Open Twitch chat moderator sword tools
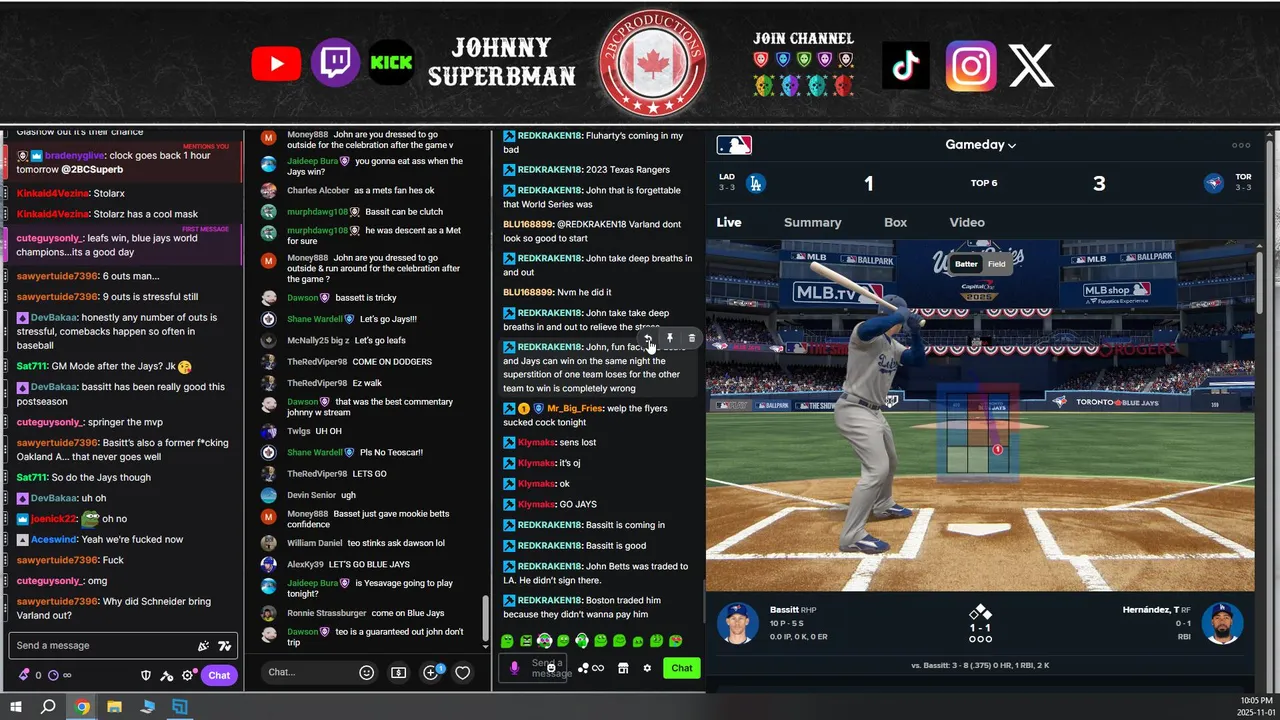The width and height of the screenshot is (1280, 720). pos(167,675)
